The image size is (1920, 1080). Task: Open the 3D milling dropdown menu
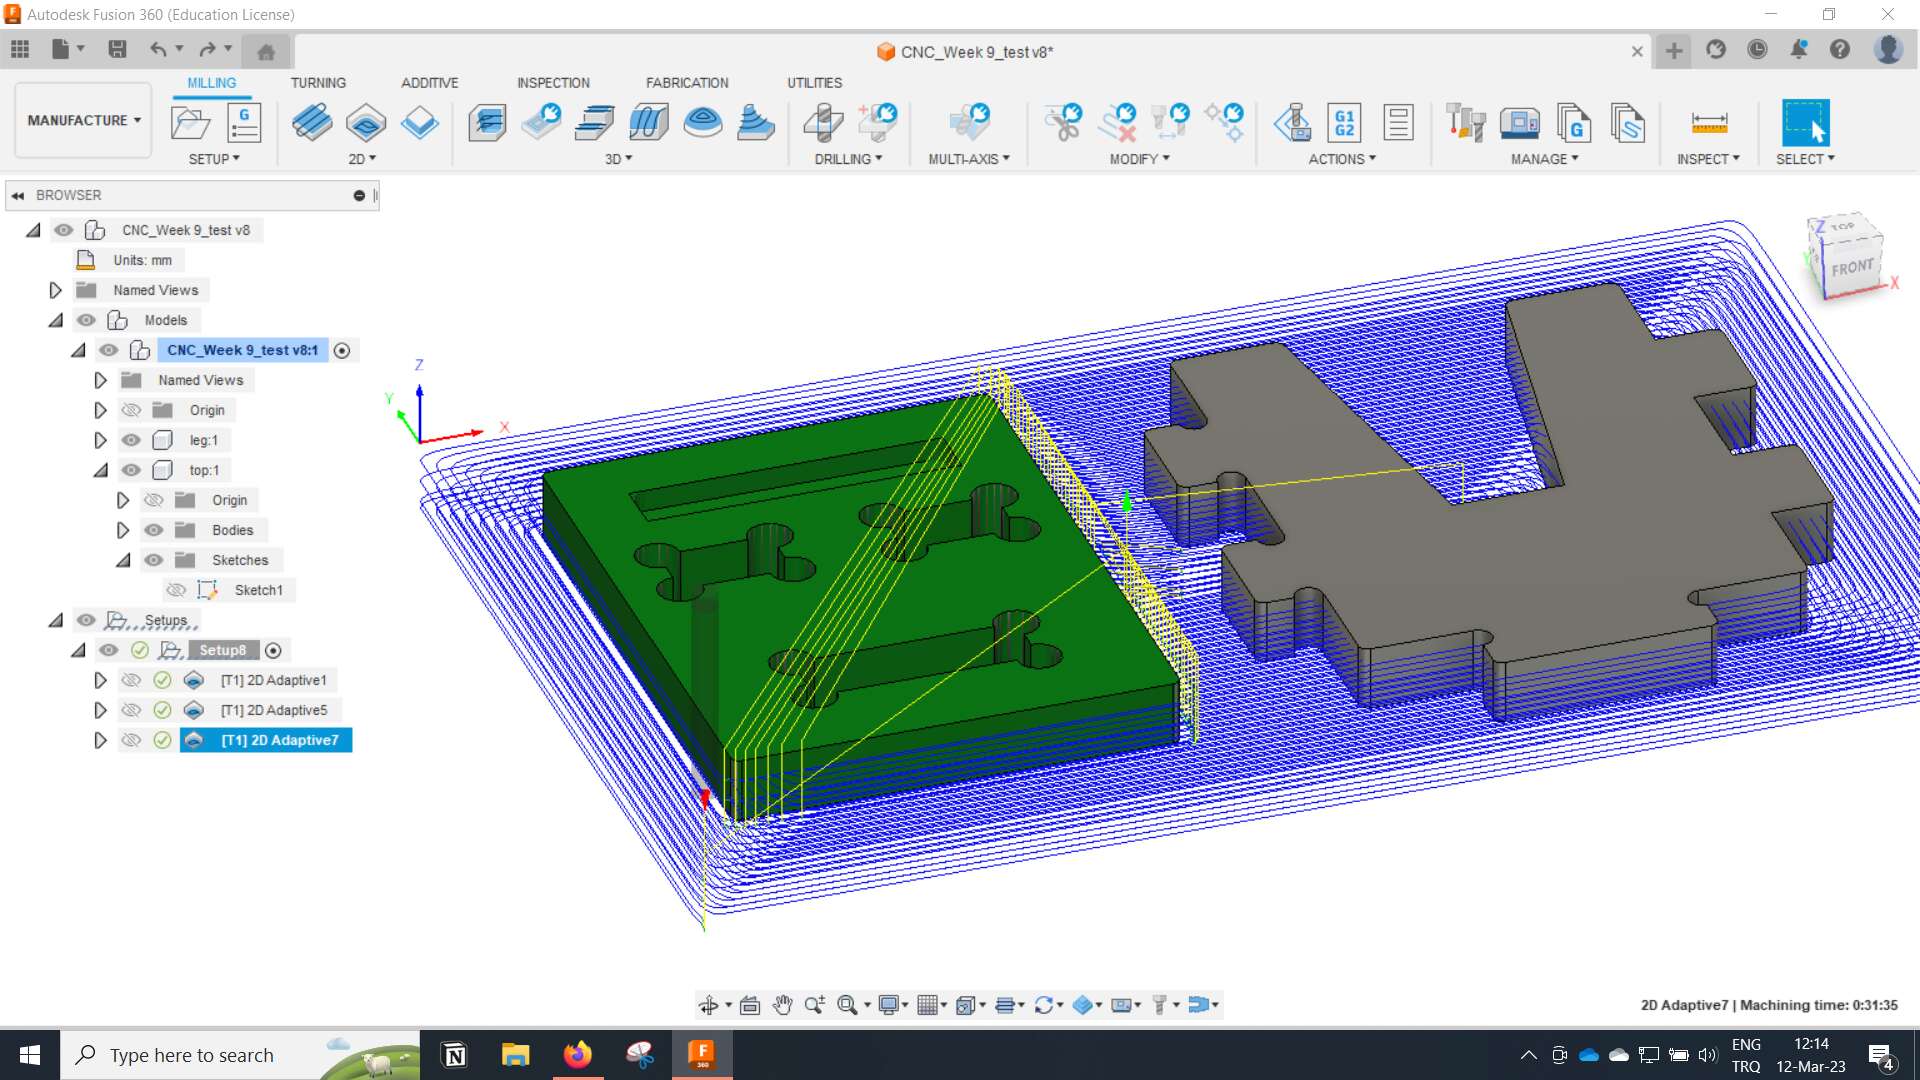click(618, 159)
